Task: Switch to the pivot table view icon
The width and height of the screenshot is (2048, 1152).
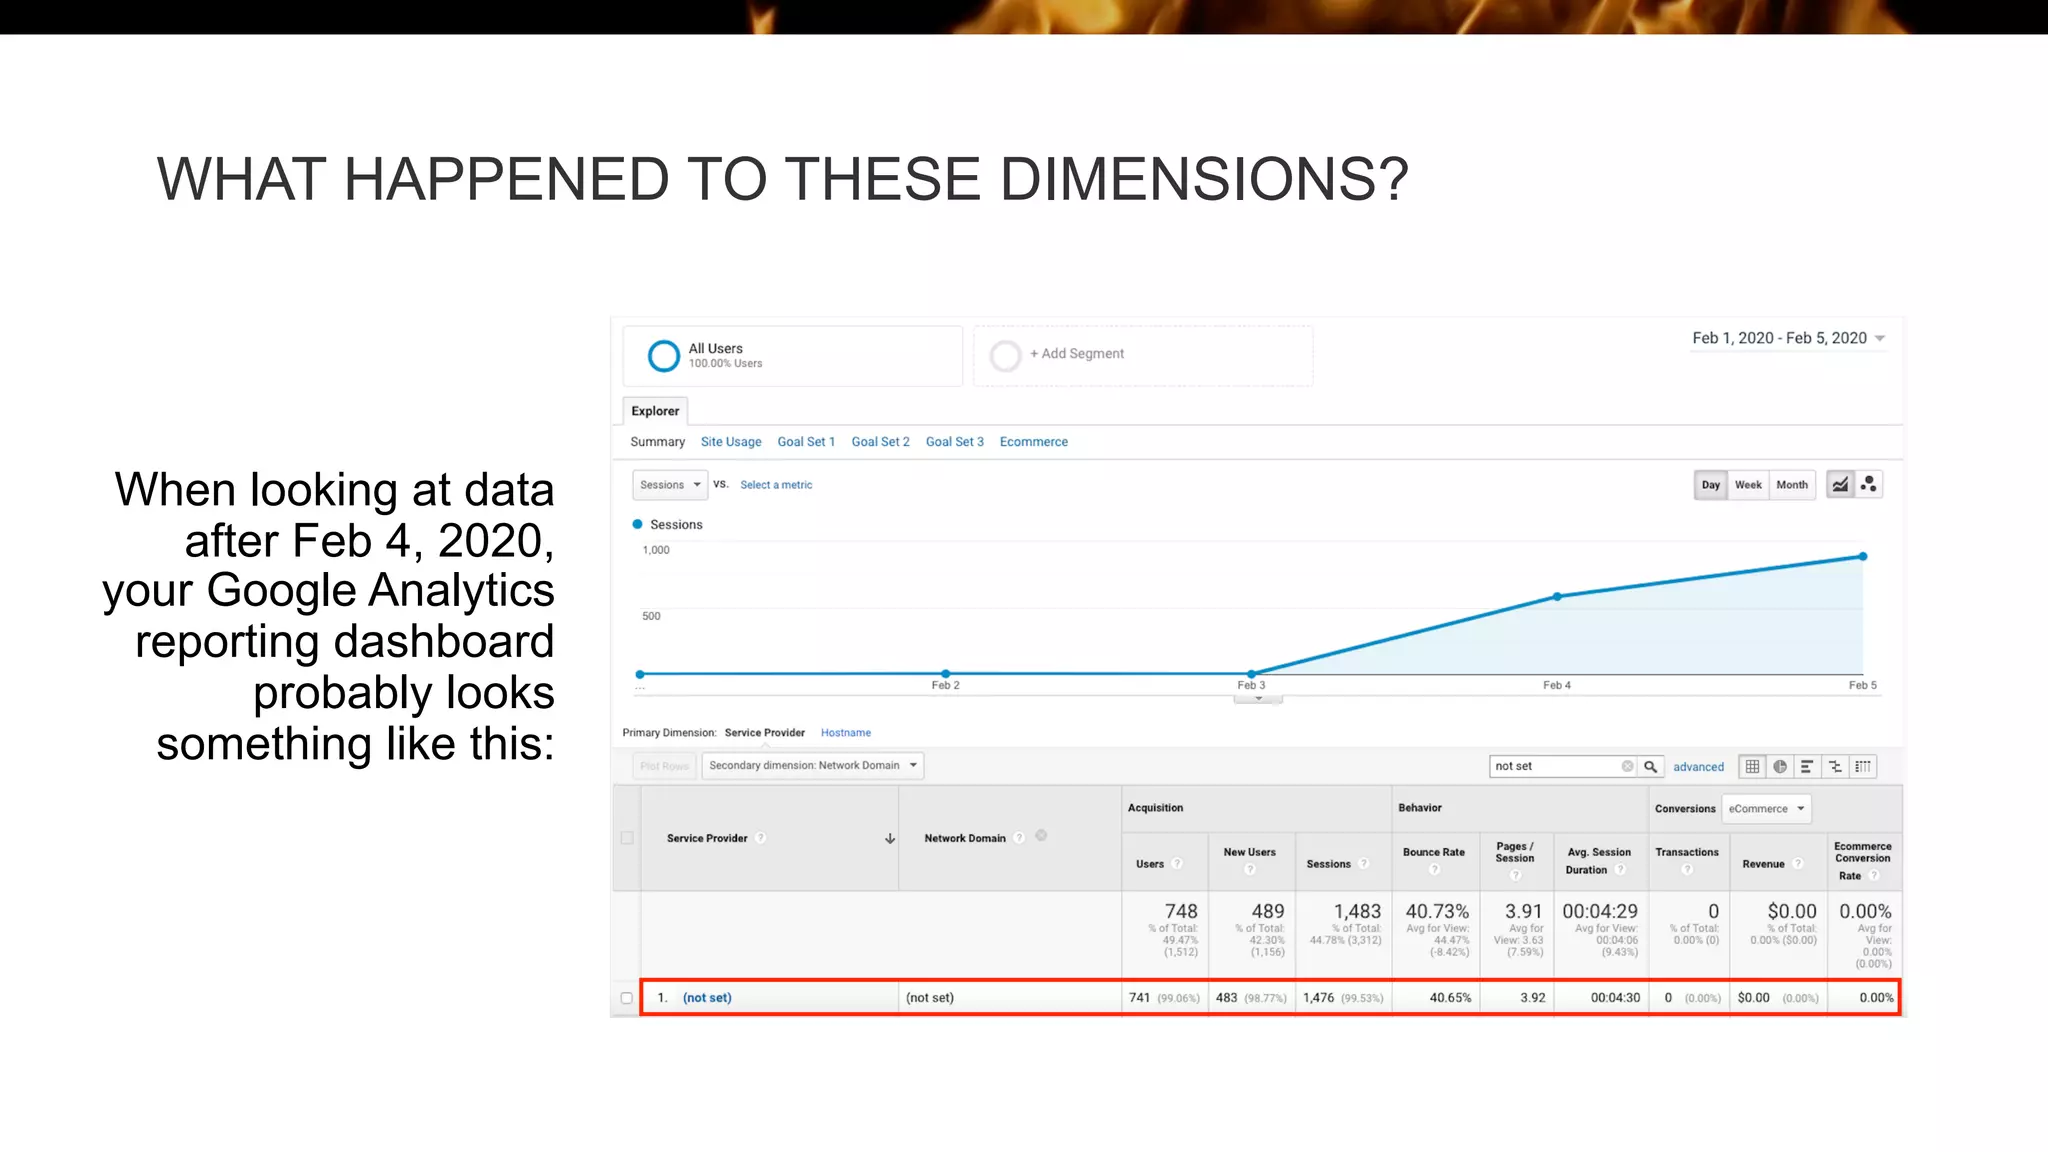Action: pos(1863,767)
